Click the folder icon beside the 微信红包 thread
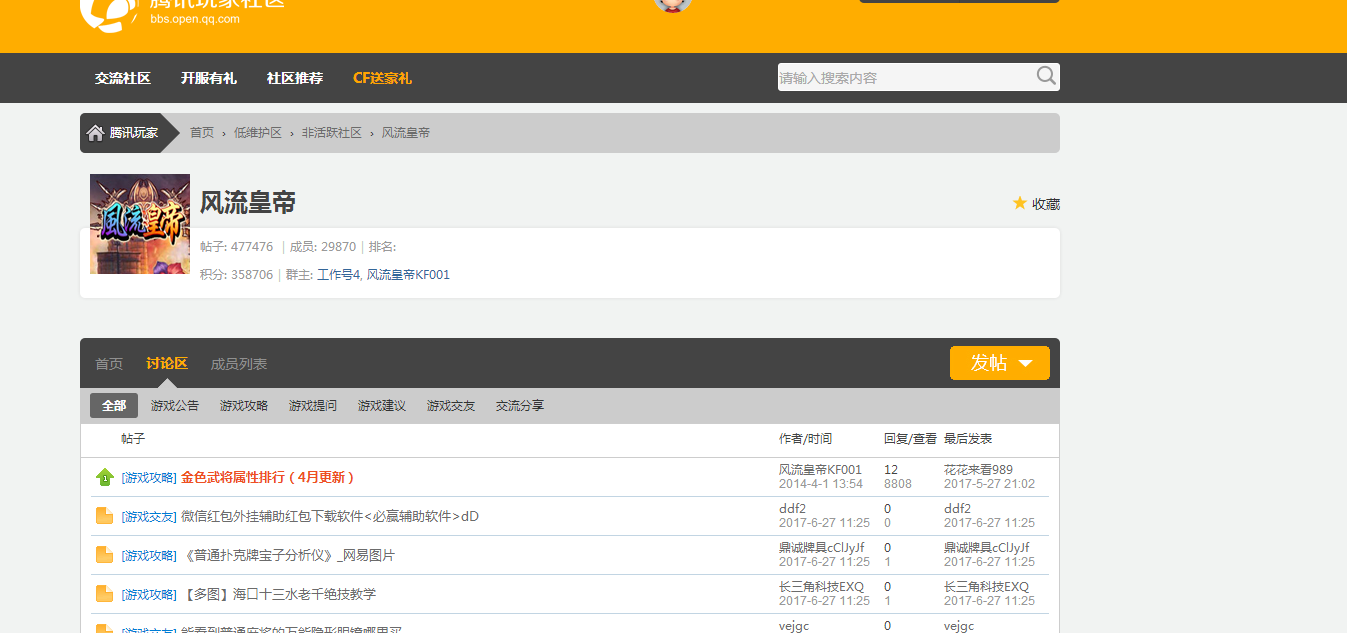 [105, 515]
